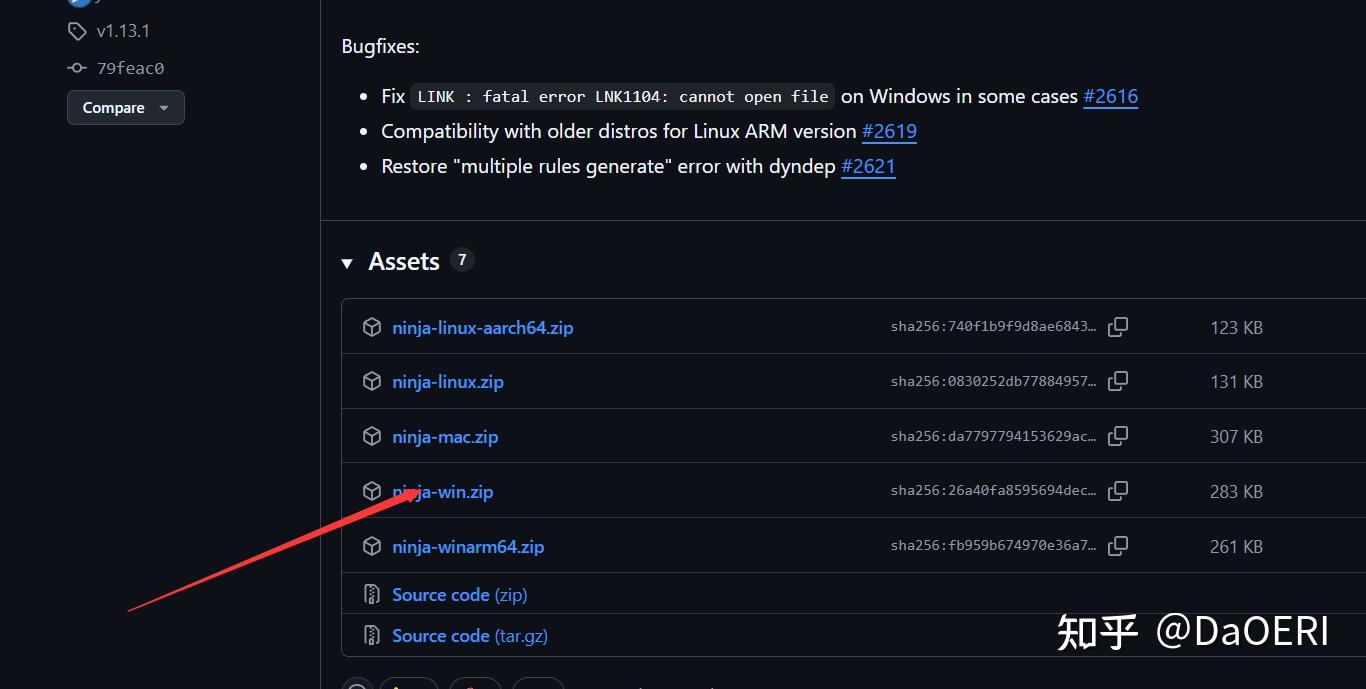The image size is (1366, 689).
Task: Click the package icon next to ninja-winarm64.zip
Action: tap(371, 546)
